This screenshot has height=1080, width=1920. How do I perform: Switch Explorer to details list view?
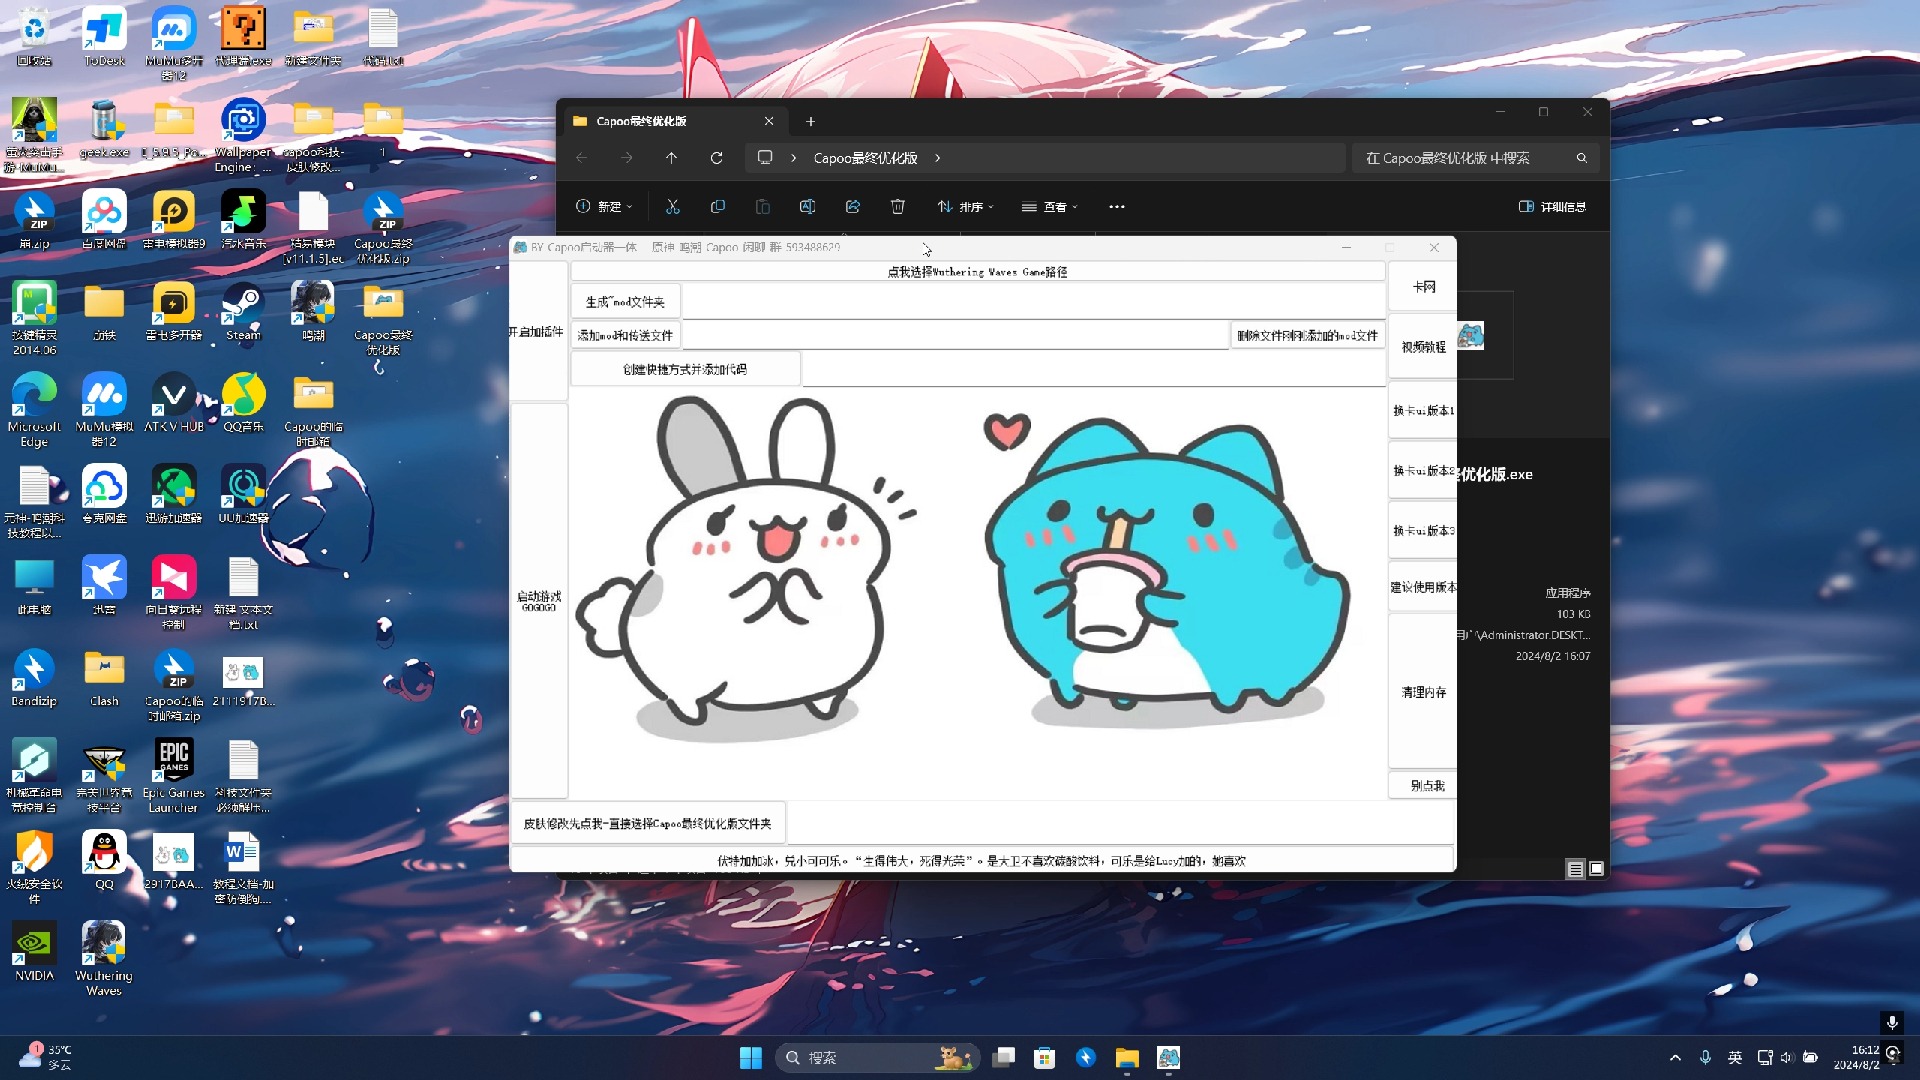(x=1576, y=869)
